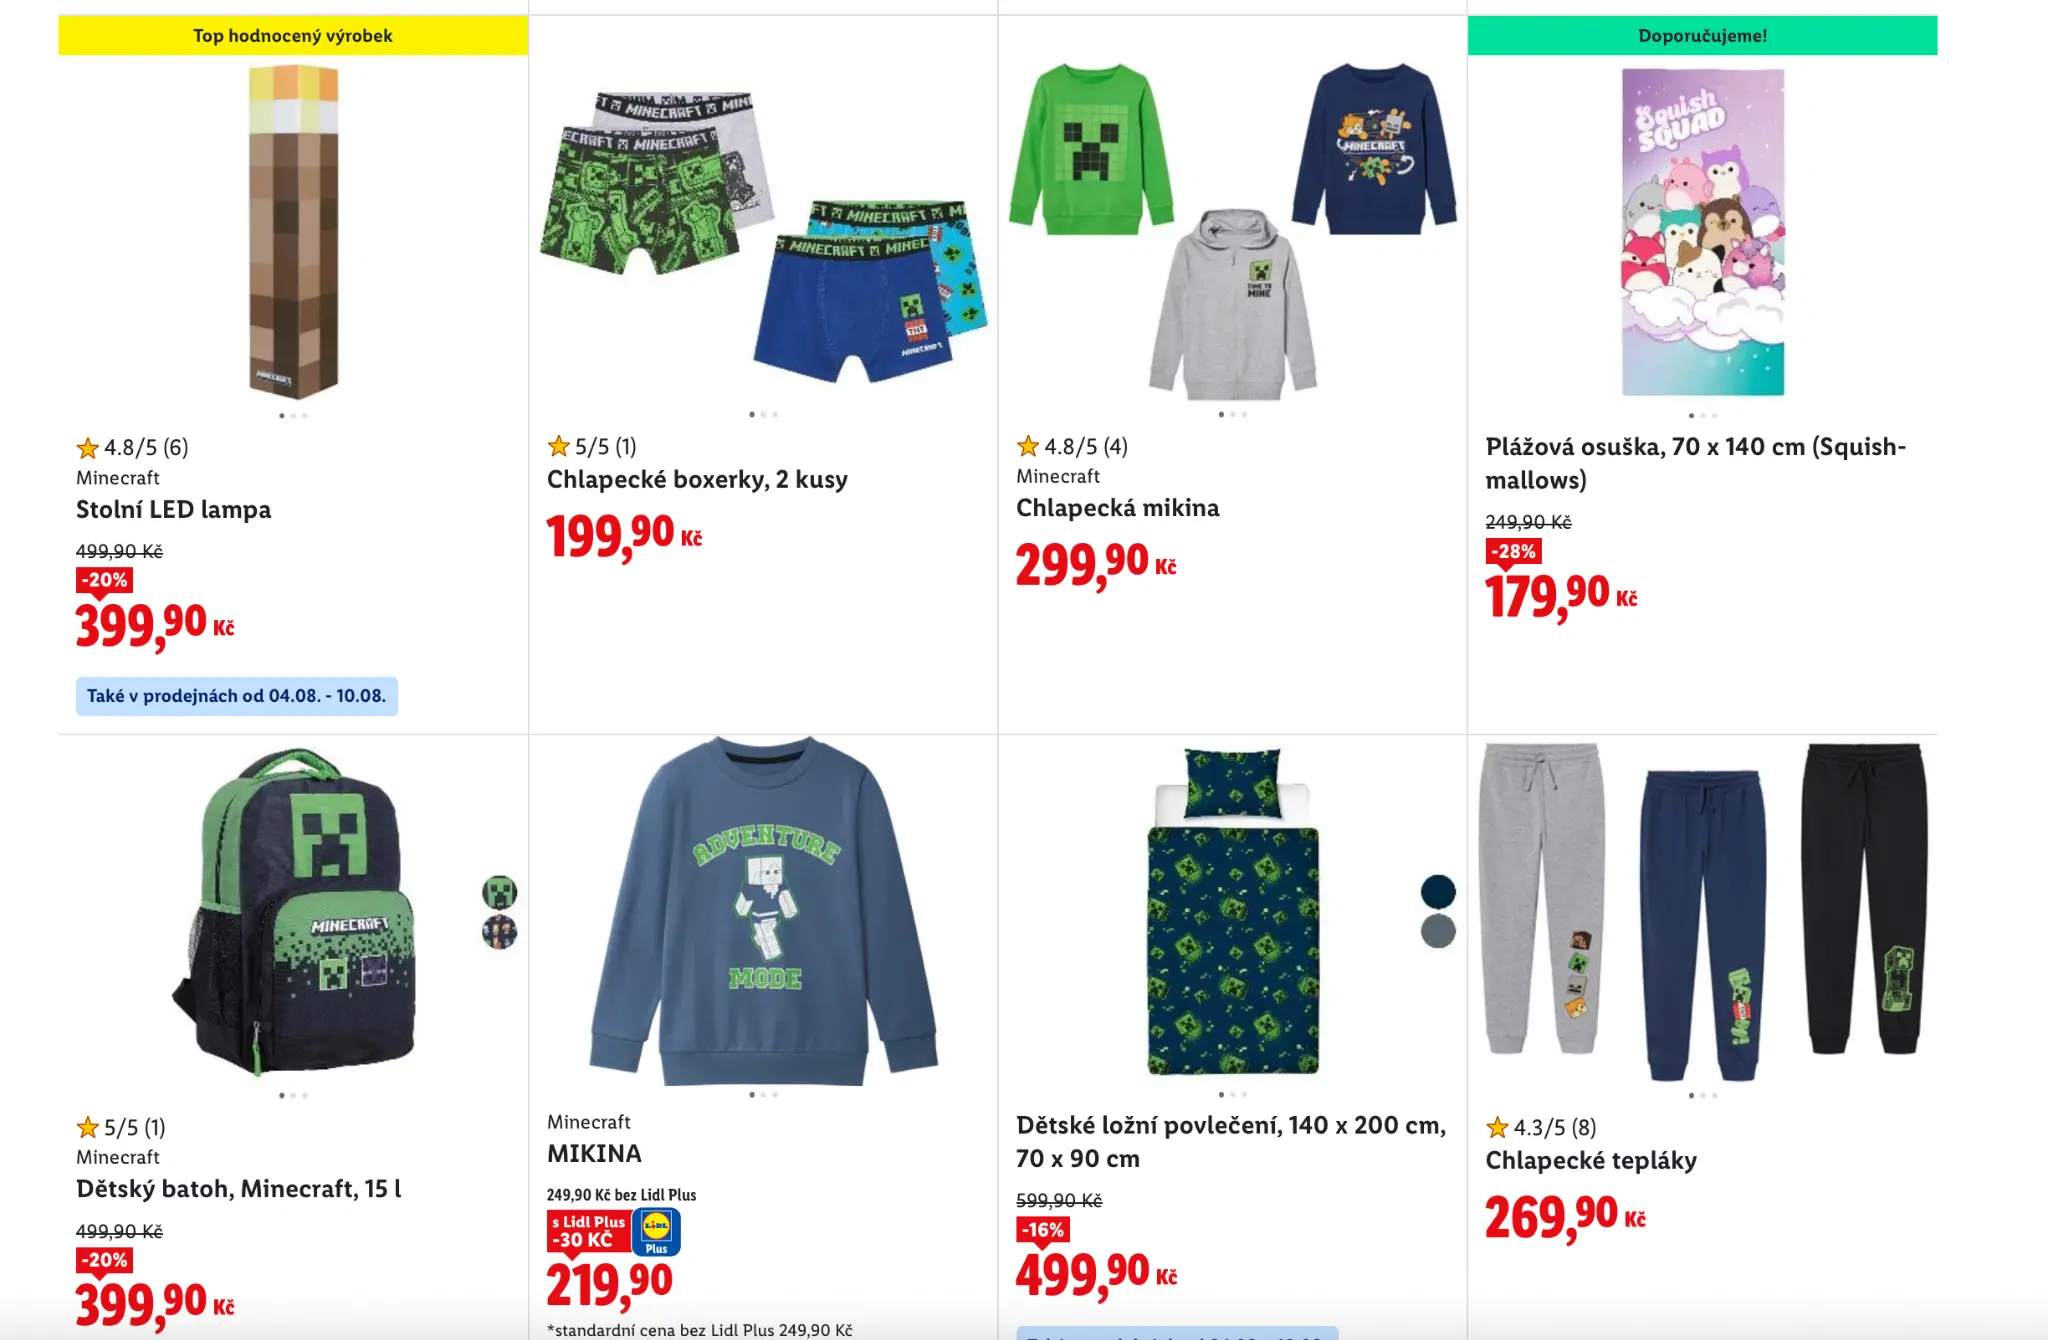The width and height of the screenshot is (2048, 1340).
Task: Choose the gray bedding color swatch
Action: (x=1438, y=931)
